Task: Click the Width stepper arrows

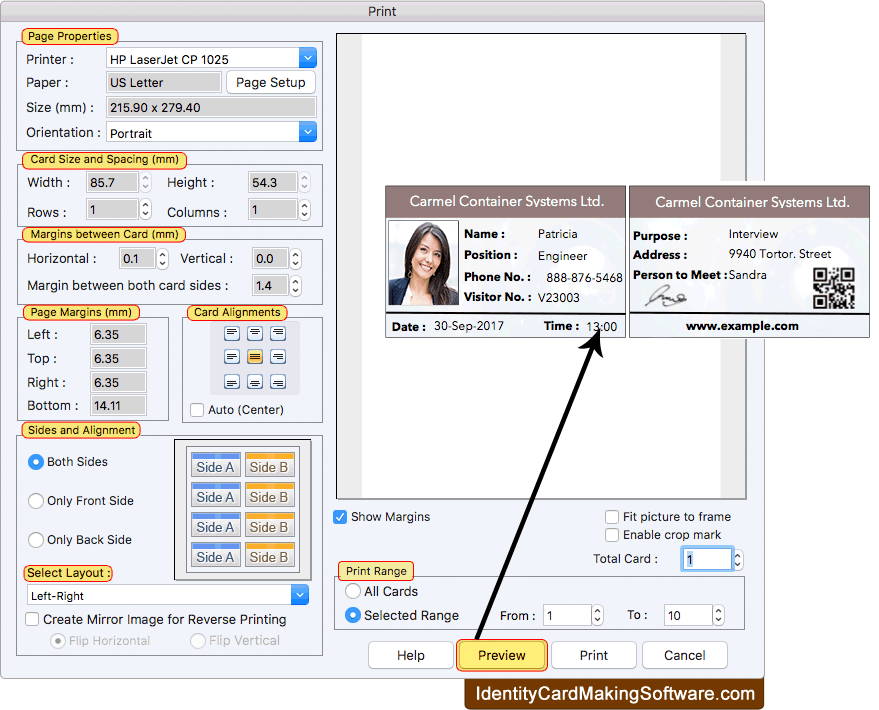Action: (146, 183)
